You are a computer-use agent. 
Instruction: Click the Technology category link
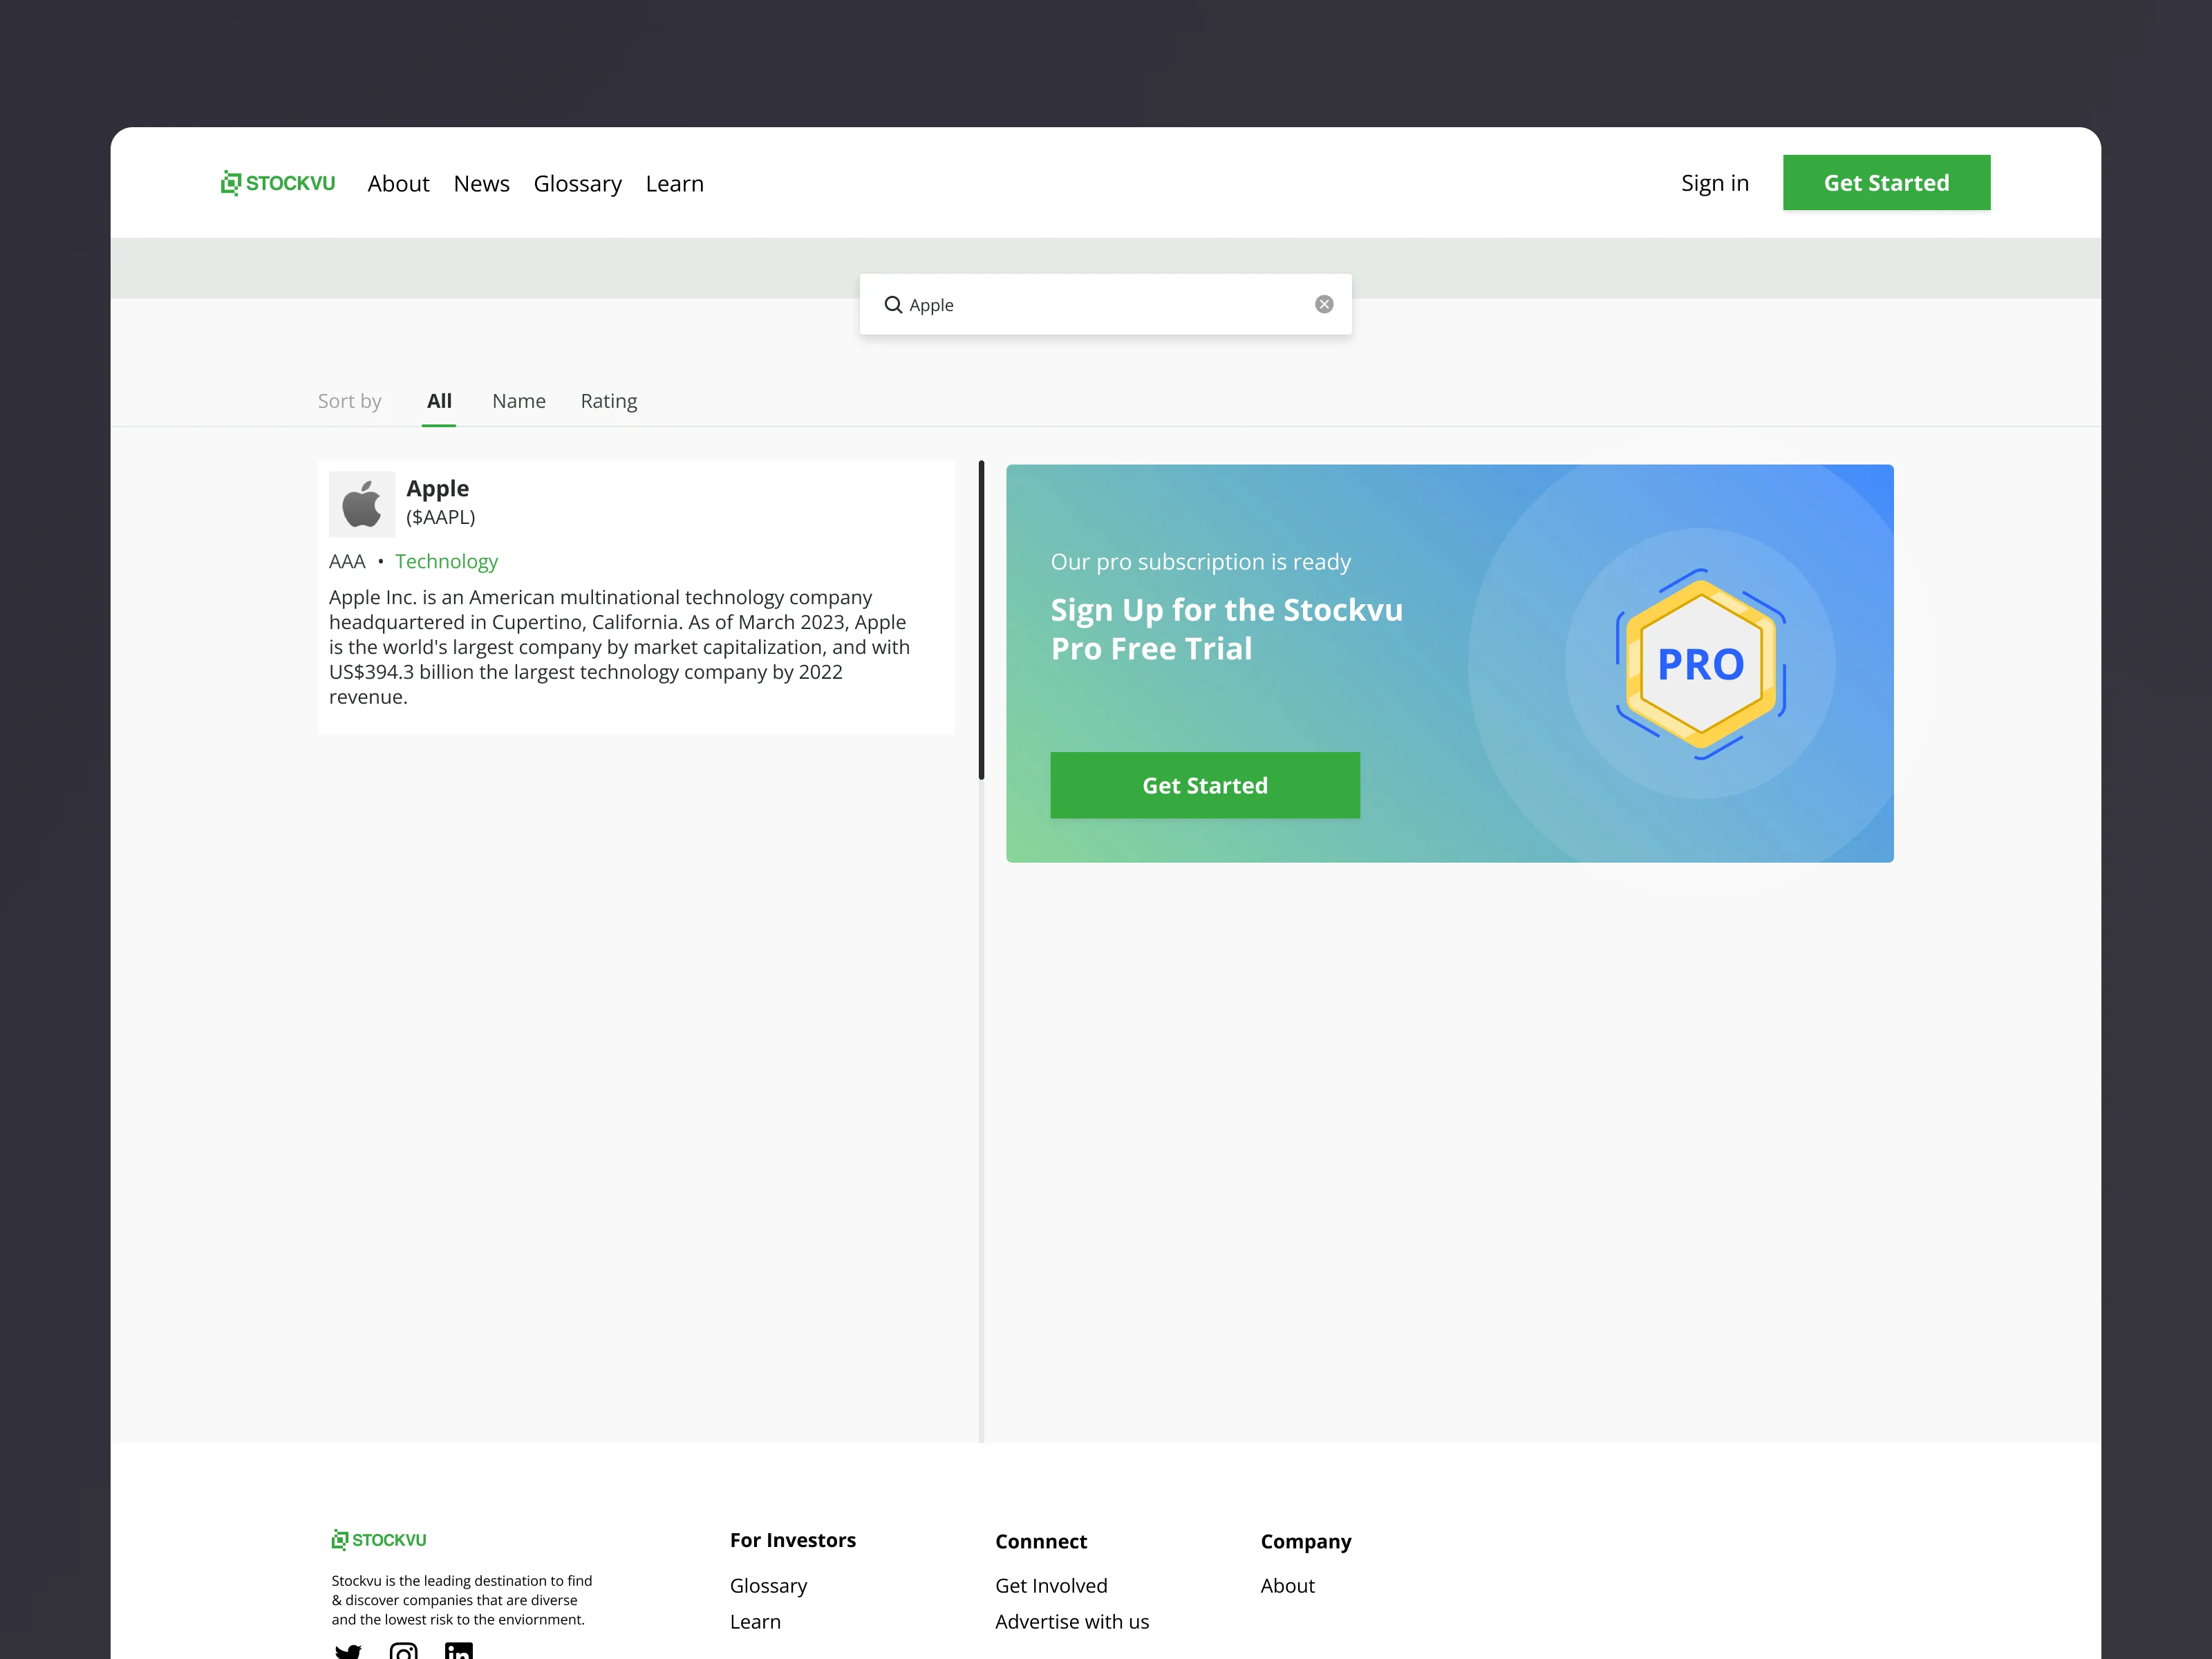coord(446,561)
